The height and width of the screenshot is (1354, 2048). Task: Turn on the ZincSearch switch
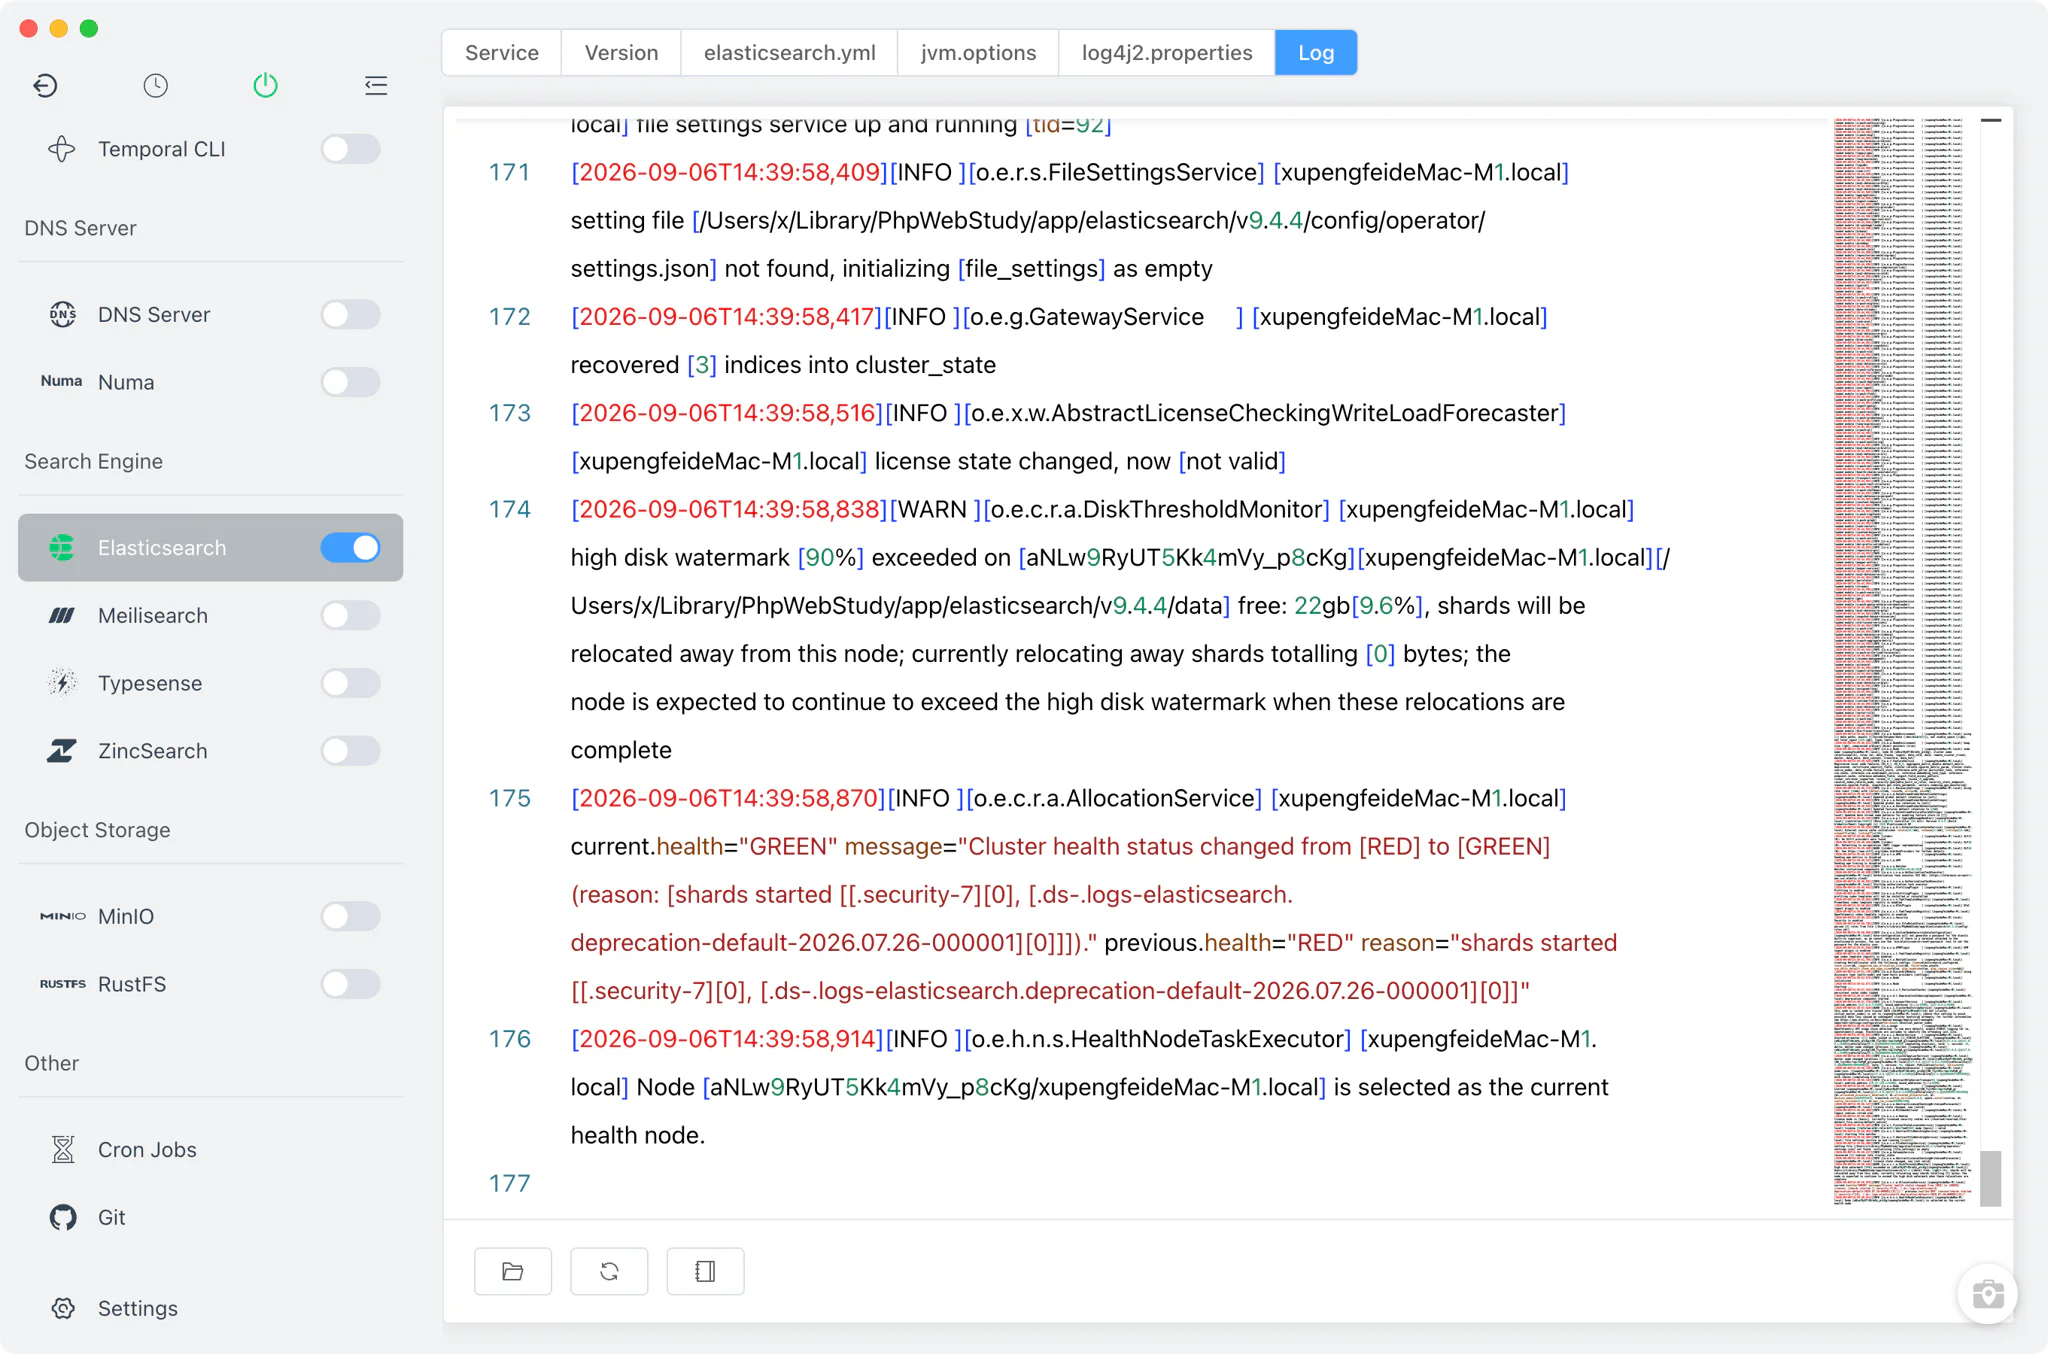tap(350, 750)
